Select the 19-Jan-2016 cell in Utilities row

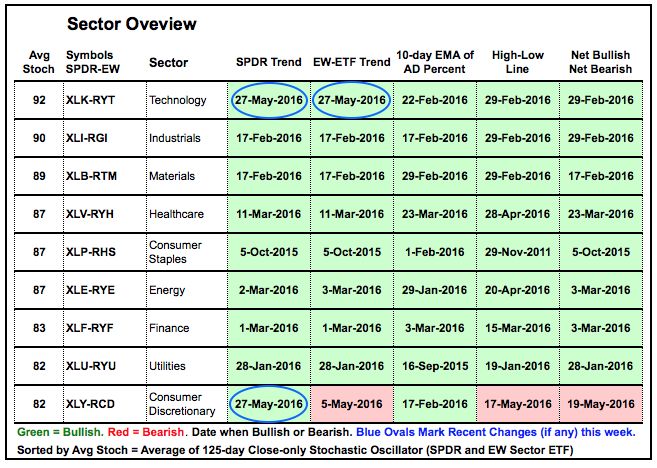[x=517, y=366]
